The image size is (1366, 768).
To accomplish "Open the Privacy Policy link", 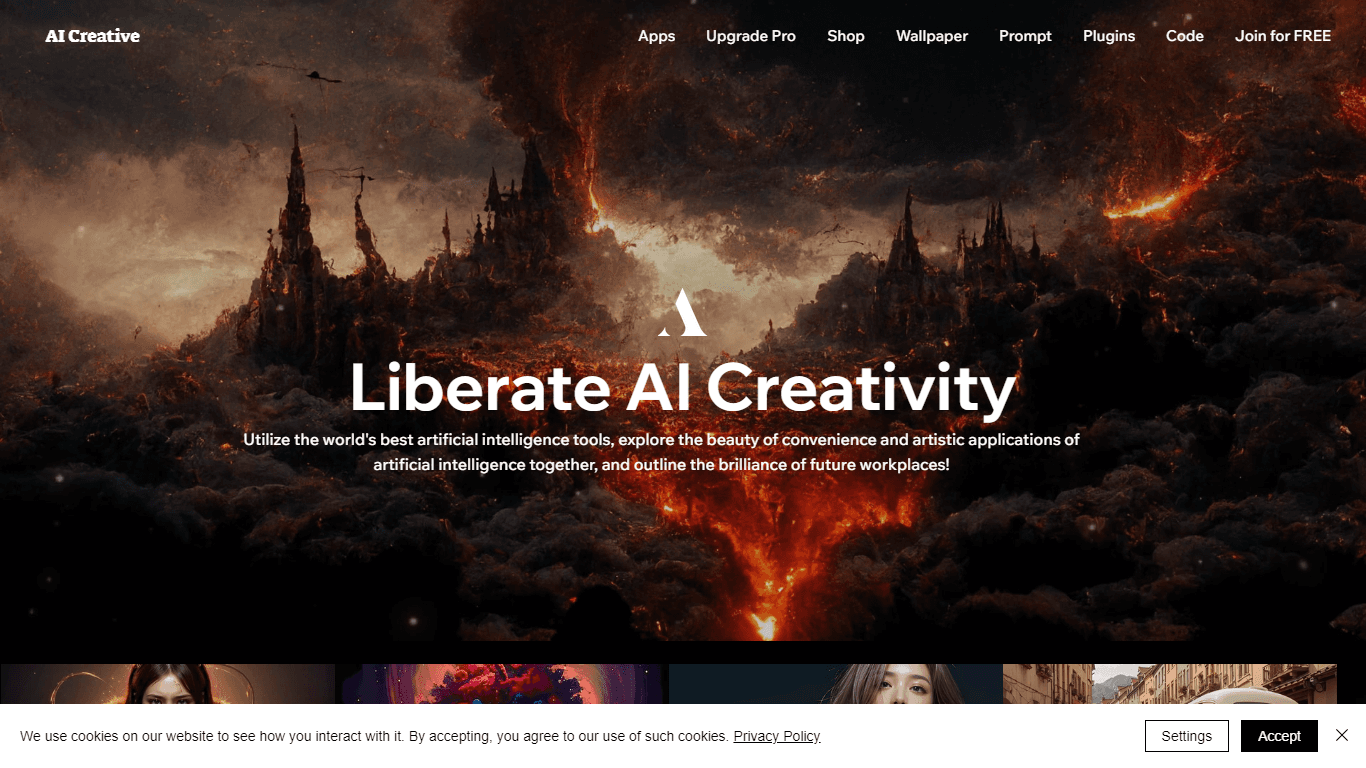I will [777, 736].
